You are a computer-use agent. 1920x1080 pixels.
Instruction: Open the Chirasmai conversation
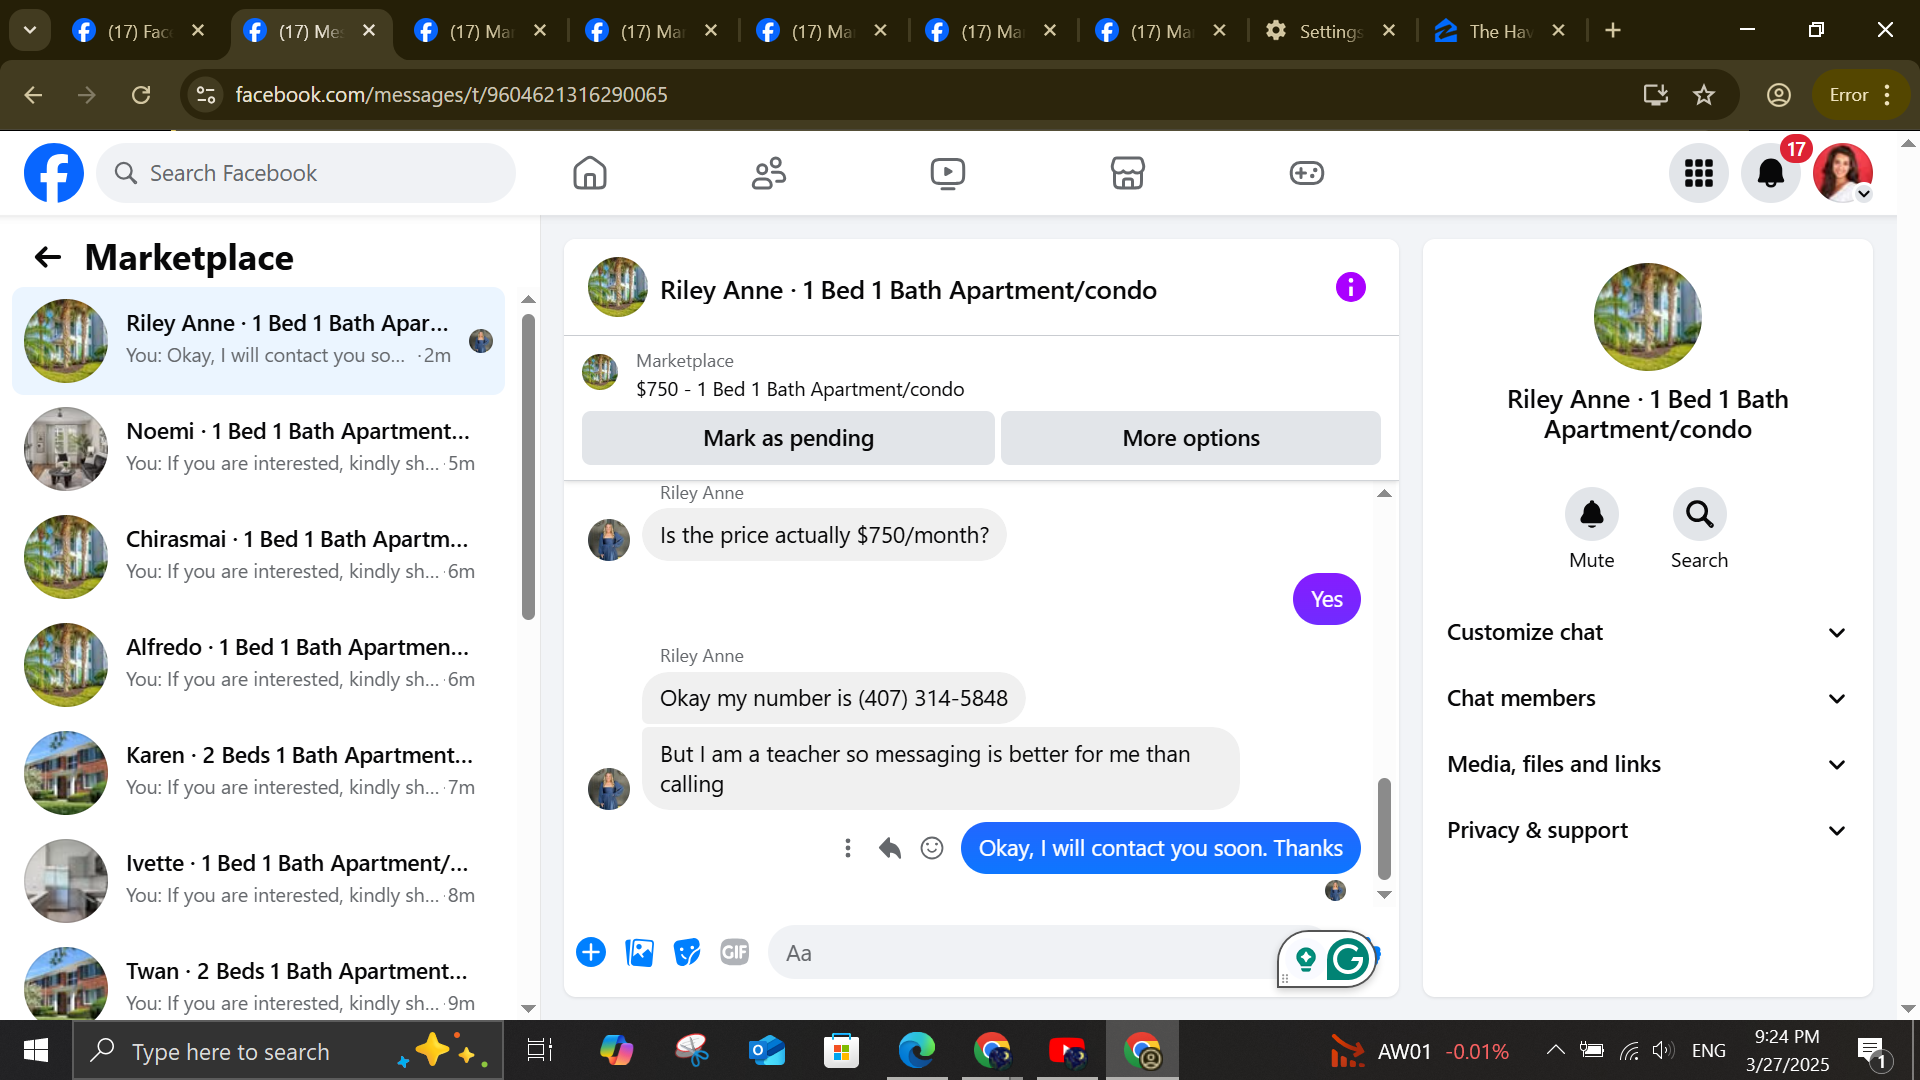pos(258,556)
